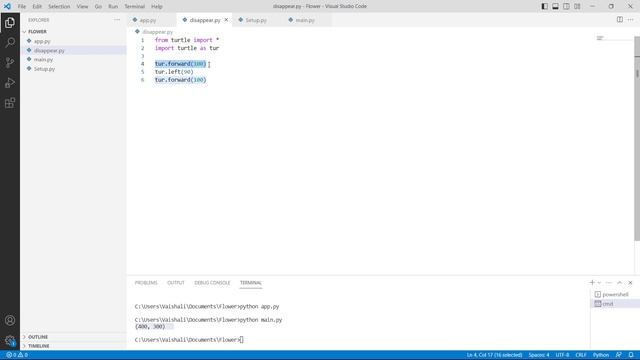The image size is (640, 360).
Task: Click inside terminal prompt line
Action: click(189, 340)
